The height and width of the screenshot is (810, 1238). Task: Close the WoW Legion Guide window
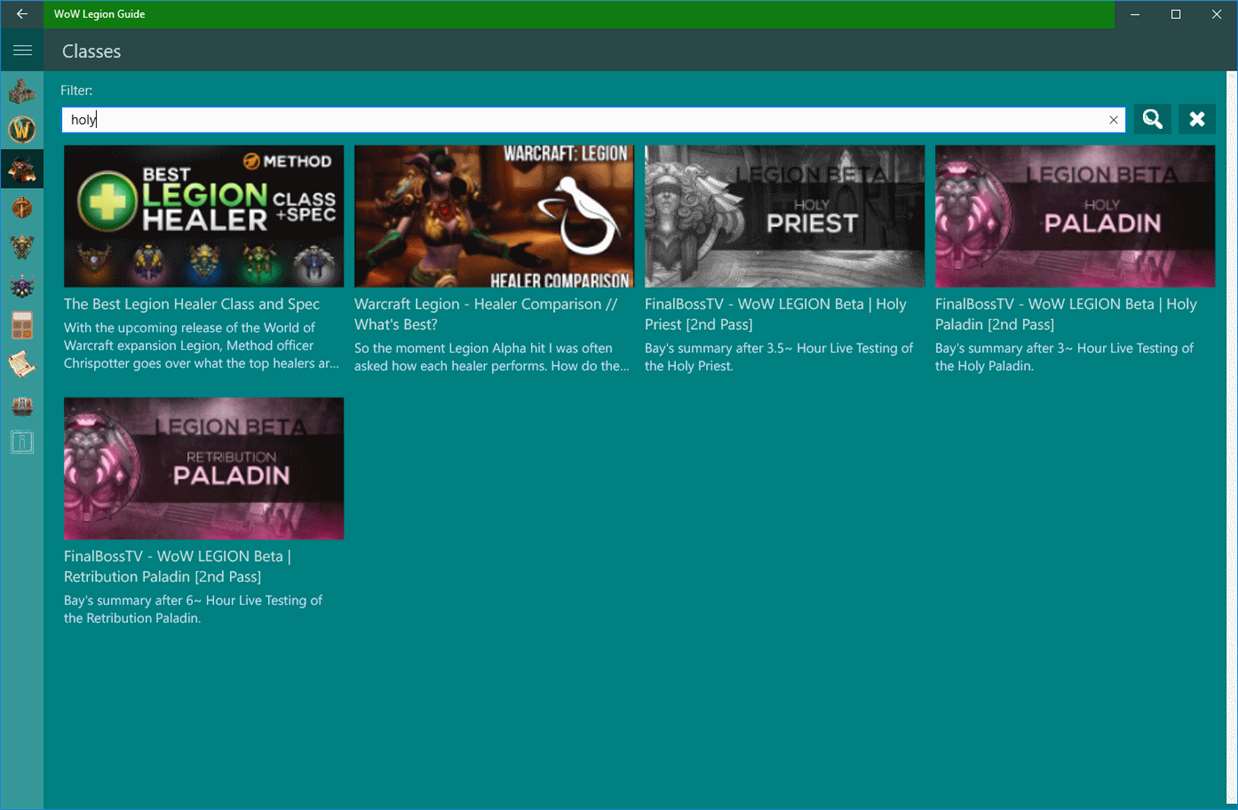[x=1217, y=14]
